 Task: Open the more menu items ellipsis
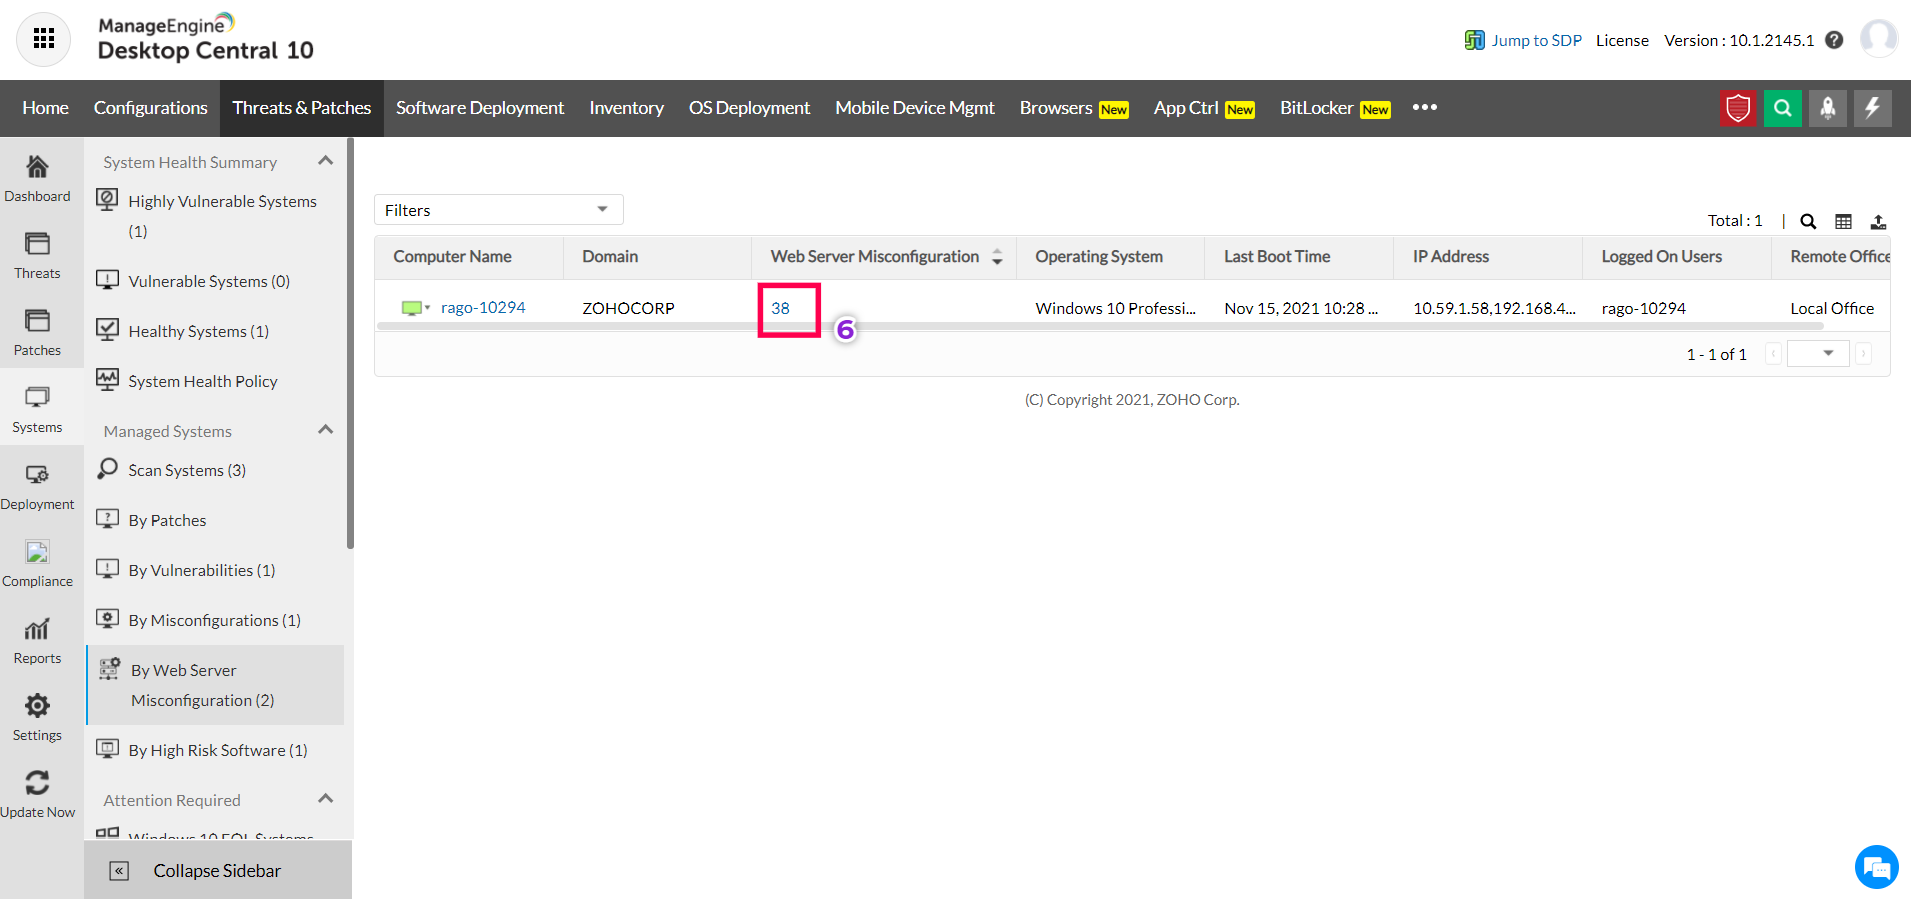1425,107
